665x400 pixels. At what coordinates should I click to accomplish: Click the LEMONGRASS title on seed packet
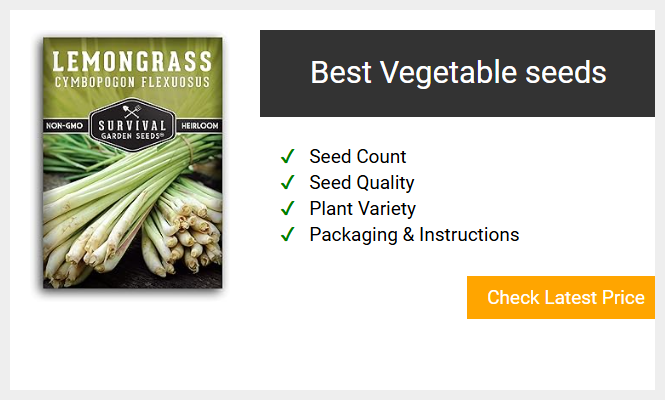[x=132, y=62]
